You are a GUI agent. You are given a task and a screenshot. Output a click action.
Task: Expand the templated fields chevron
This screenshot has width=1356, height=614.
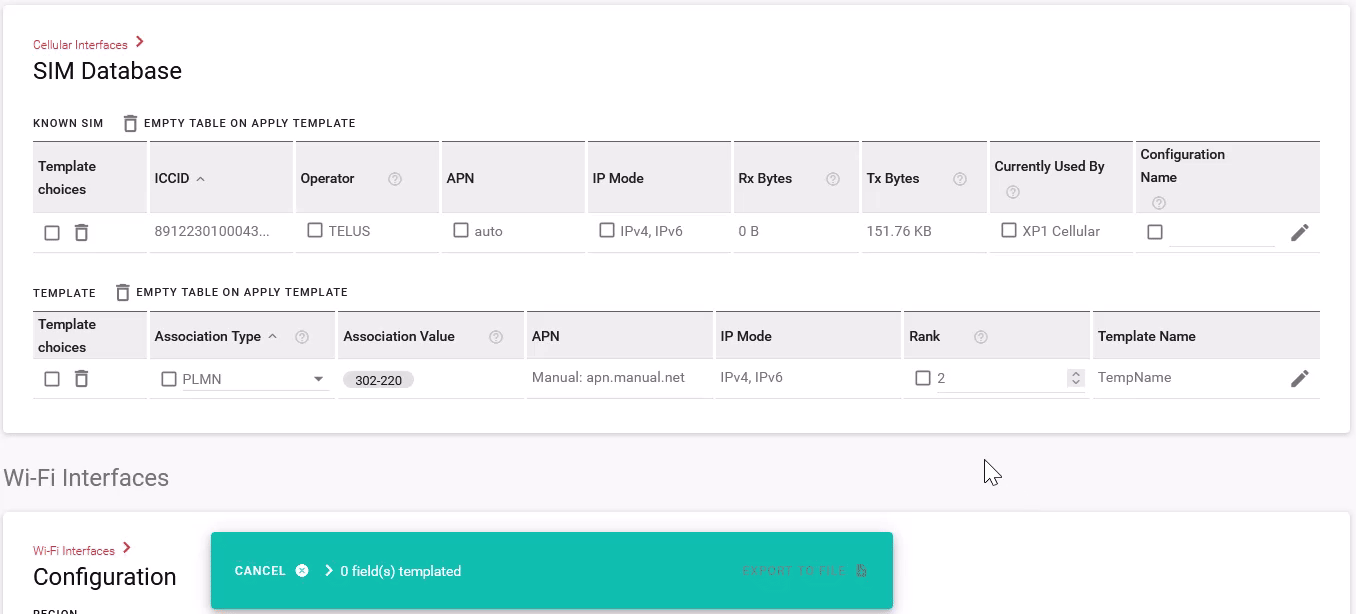[x=329, y=571]
